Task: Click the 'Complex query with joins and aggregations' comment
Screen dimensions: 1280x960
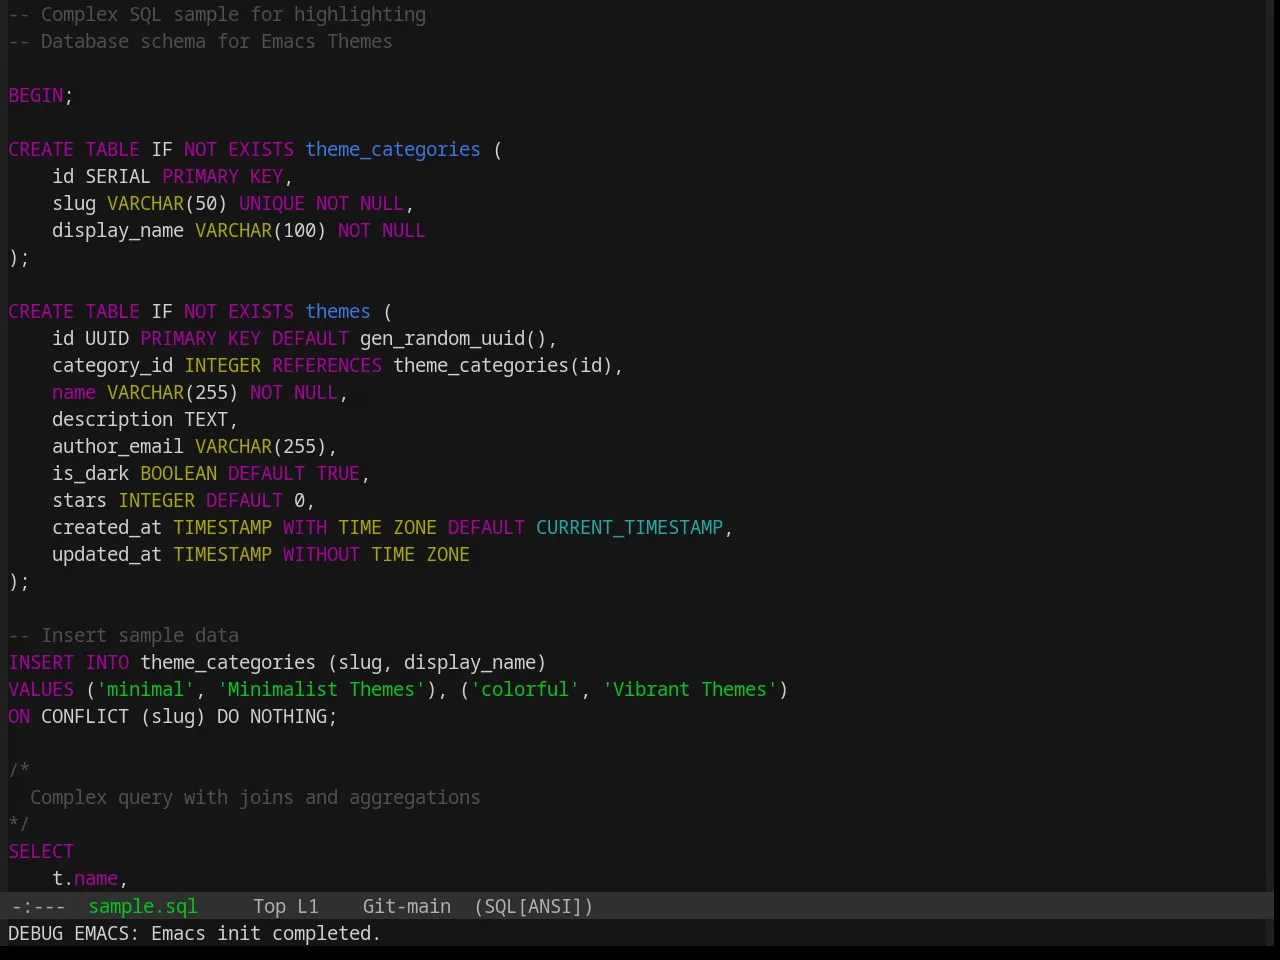Action: pyautogui.click(x=255, y=797)
